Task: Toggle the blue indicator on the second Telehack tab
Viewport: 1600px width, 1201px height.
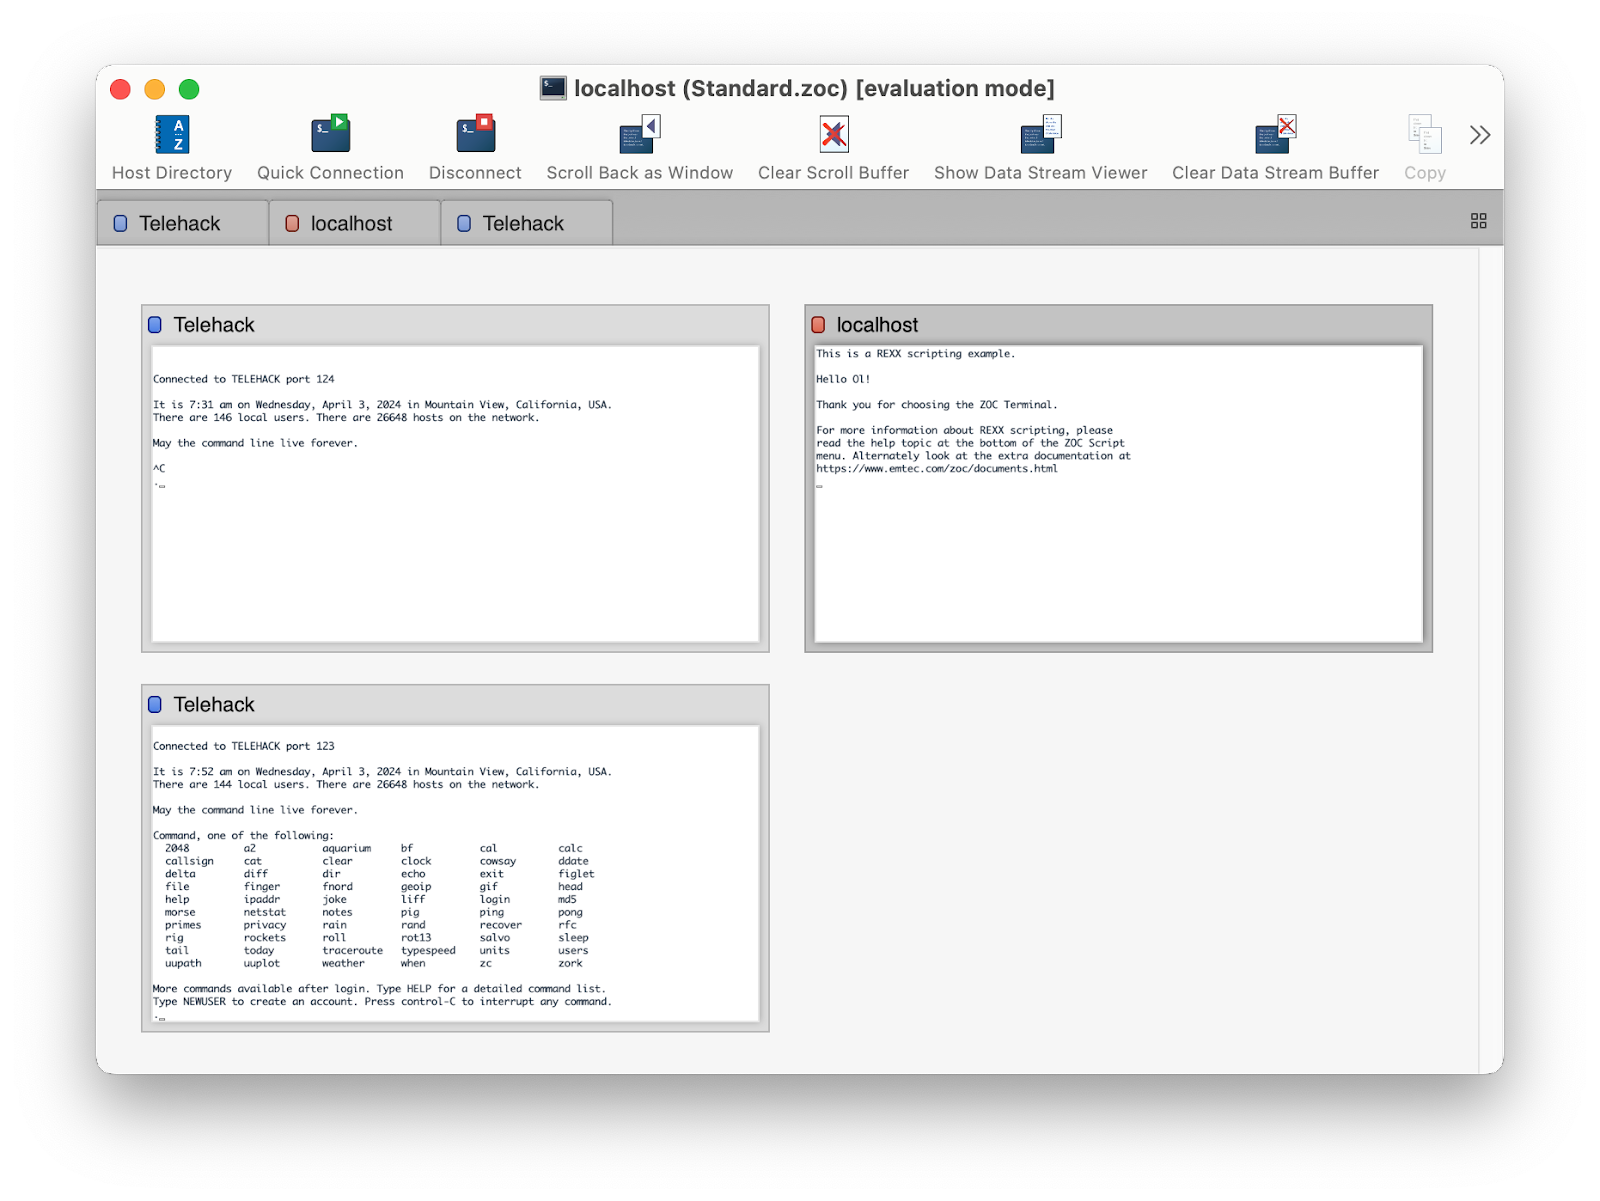Action: click(463, 222)
